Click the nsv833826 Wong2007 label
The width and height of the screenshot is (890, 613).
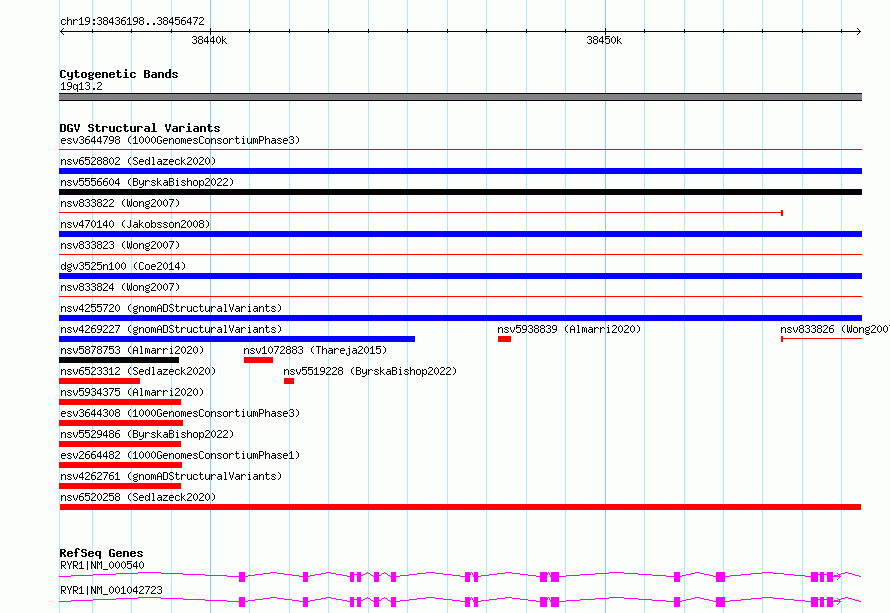(834, 329)
